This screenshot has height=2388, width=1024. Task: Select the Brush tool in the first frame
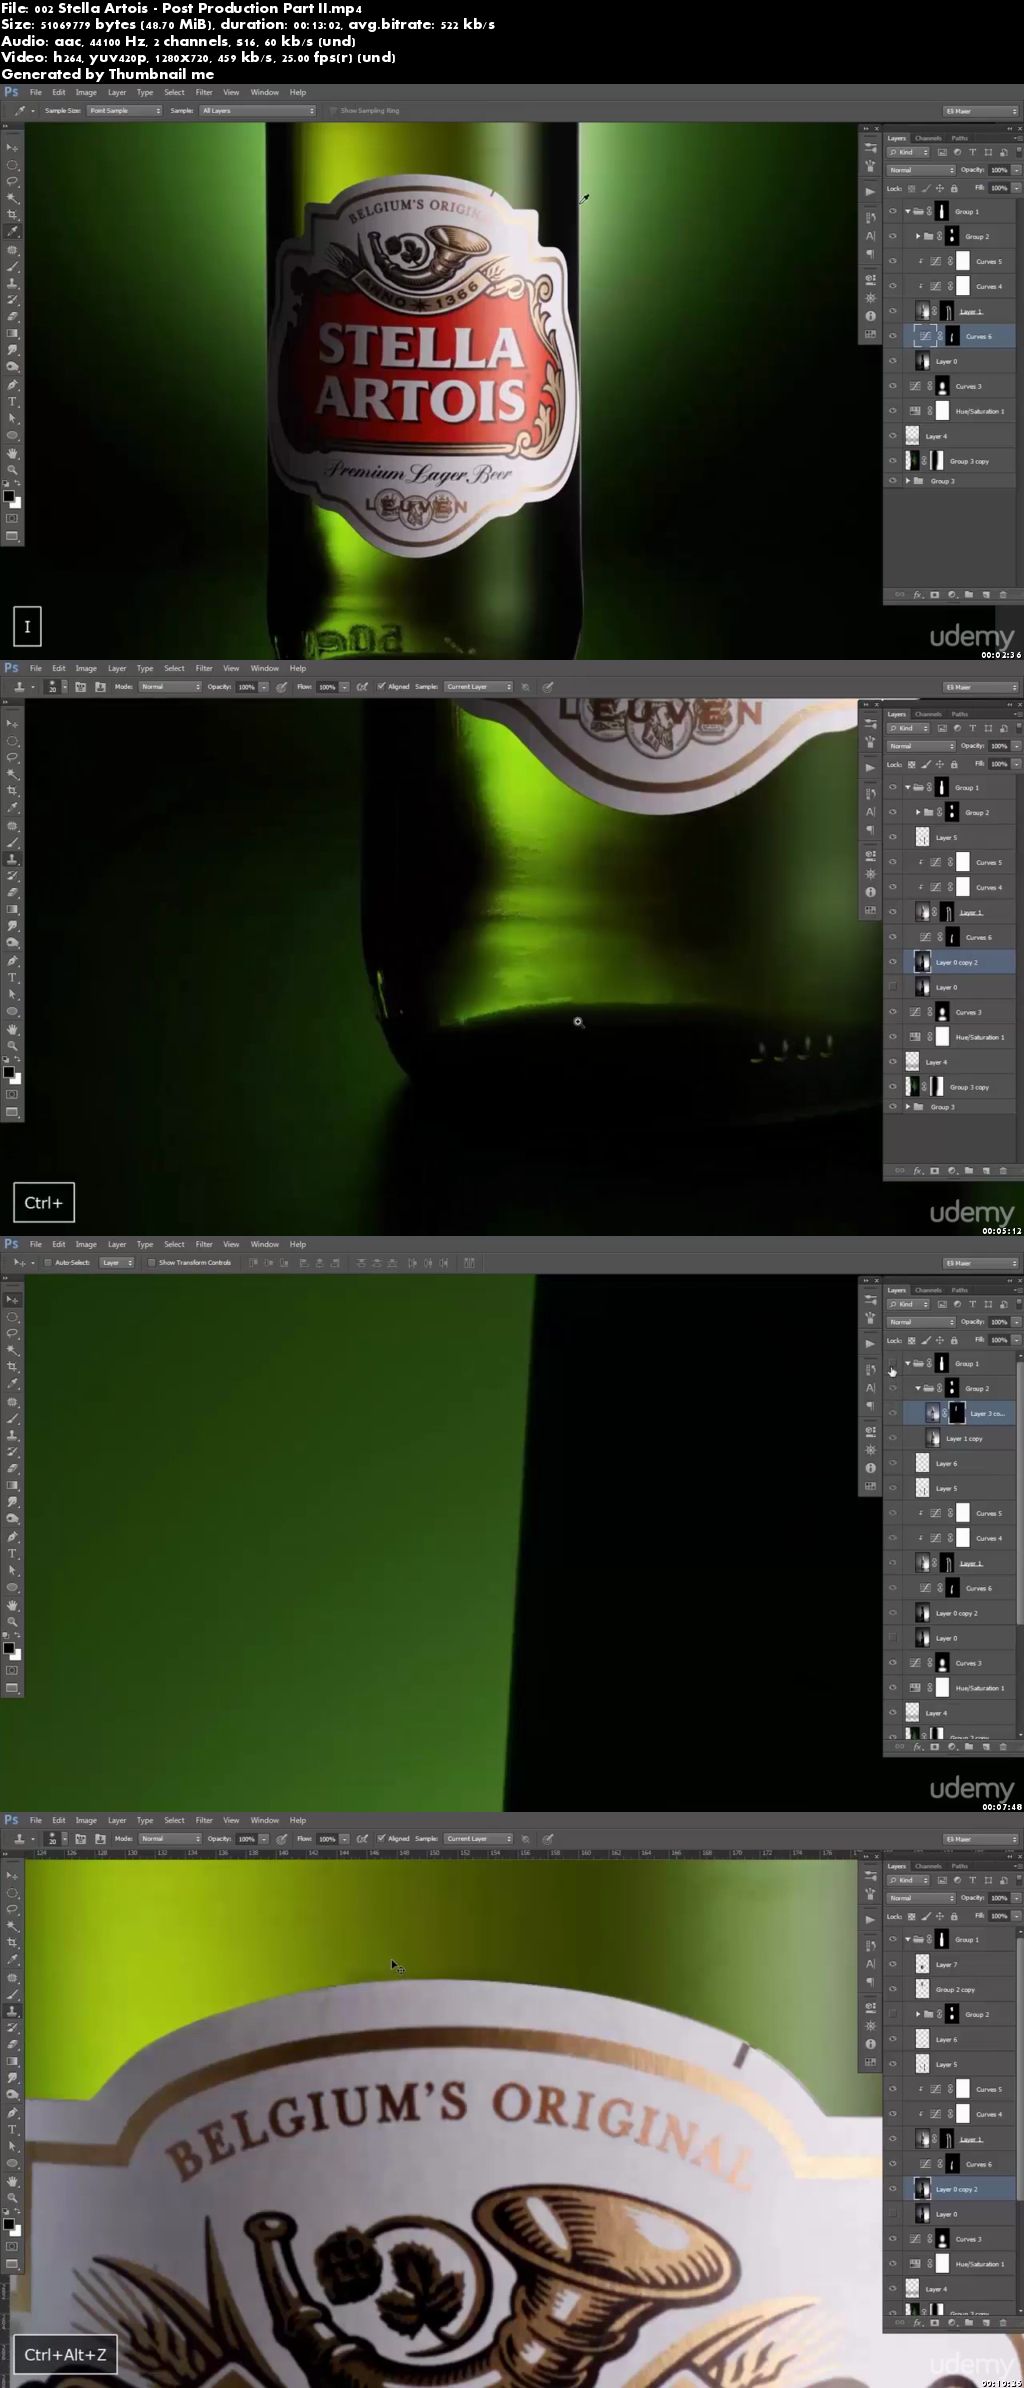(x=13, y=266)
